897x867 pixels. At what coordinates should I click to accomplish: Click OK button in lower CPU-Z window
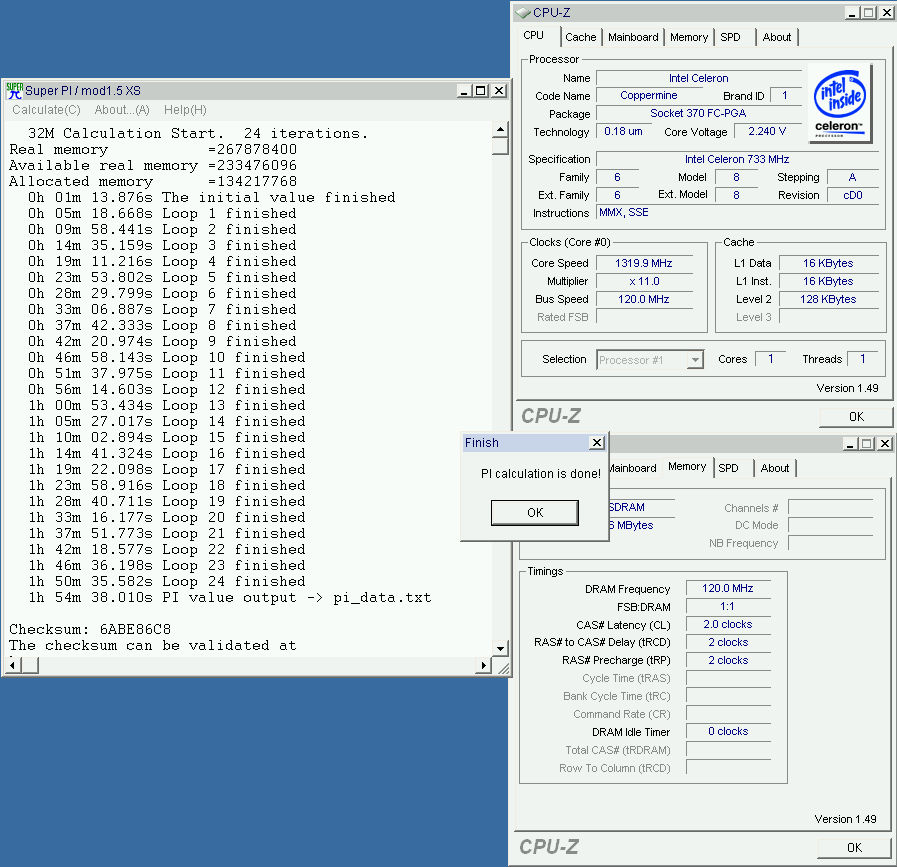click(x=854, y=848)
